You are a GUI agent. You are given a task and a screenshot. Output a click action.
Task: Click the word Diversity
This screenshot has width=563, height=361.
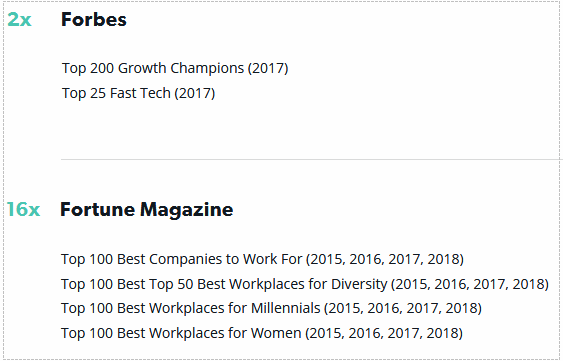tap(359, 284)
